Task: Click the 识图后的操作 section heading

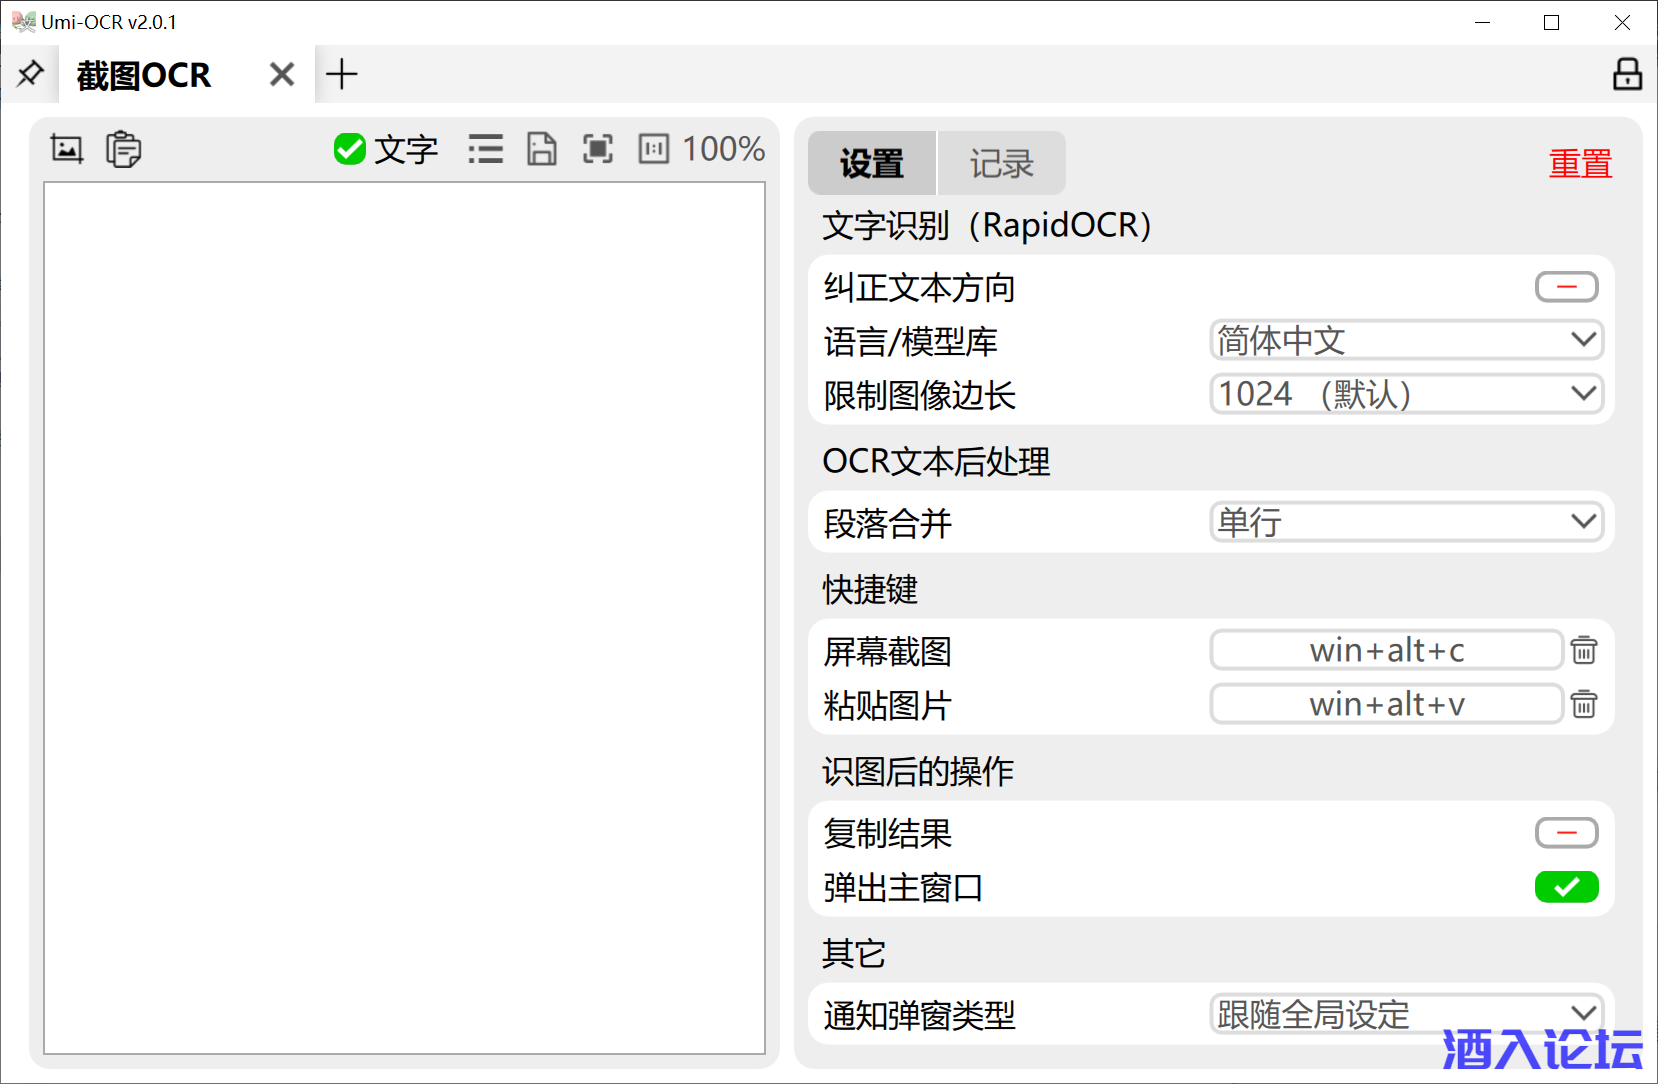Action: (918, 771)
